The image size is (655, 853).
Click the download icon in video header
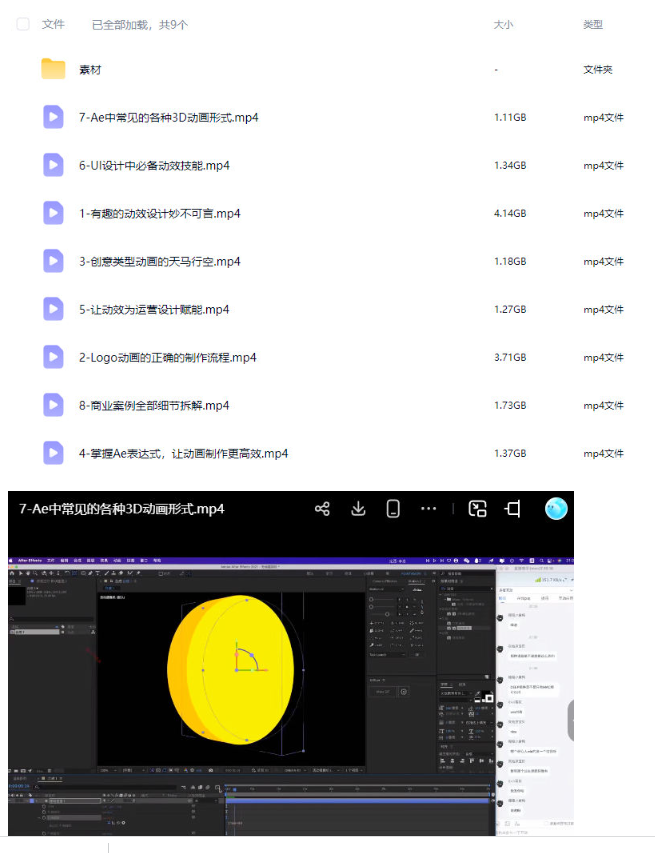point(358,509)
